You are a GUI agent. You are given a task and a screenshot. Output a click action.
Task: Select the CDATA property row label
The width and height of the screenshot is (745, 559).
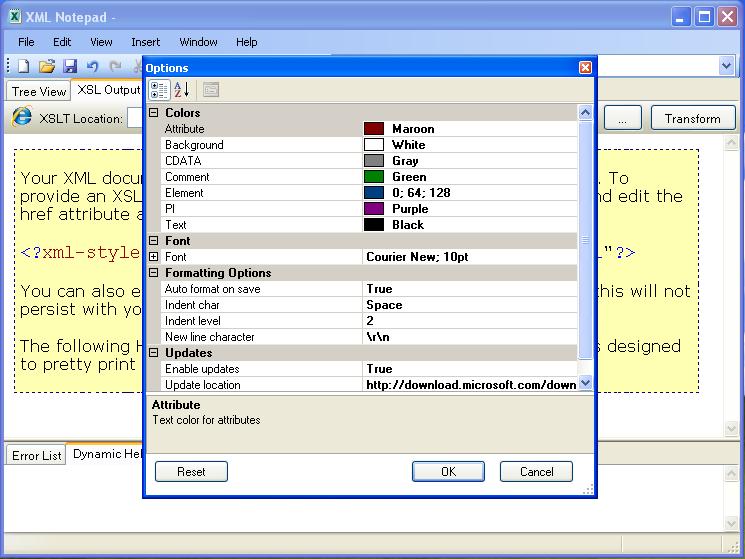tap(183, 161)
